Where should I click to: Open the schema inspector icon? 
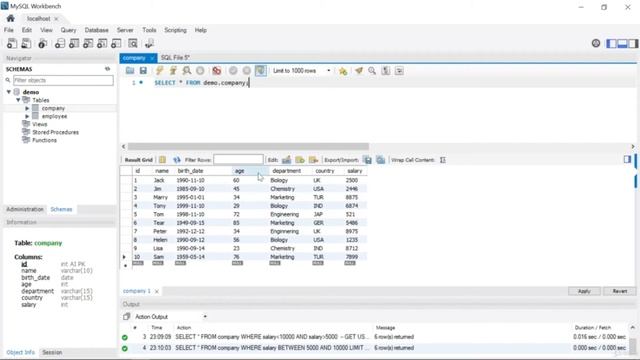tap(42, 43)
